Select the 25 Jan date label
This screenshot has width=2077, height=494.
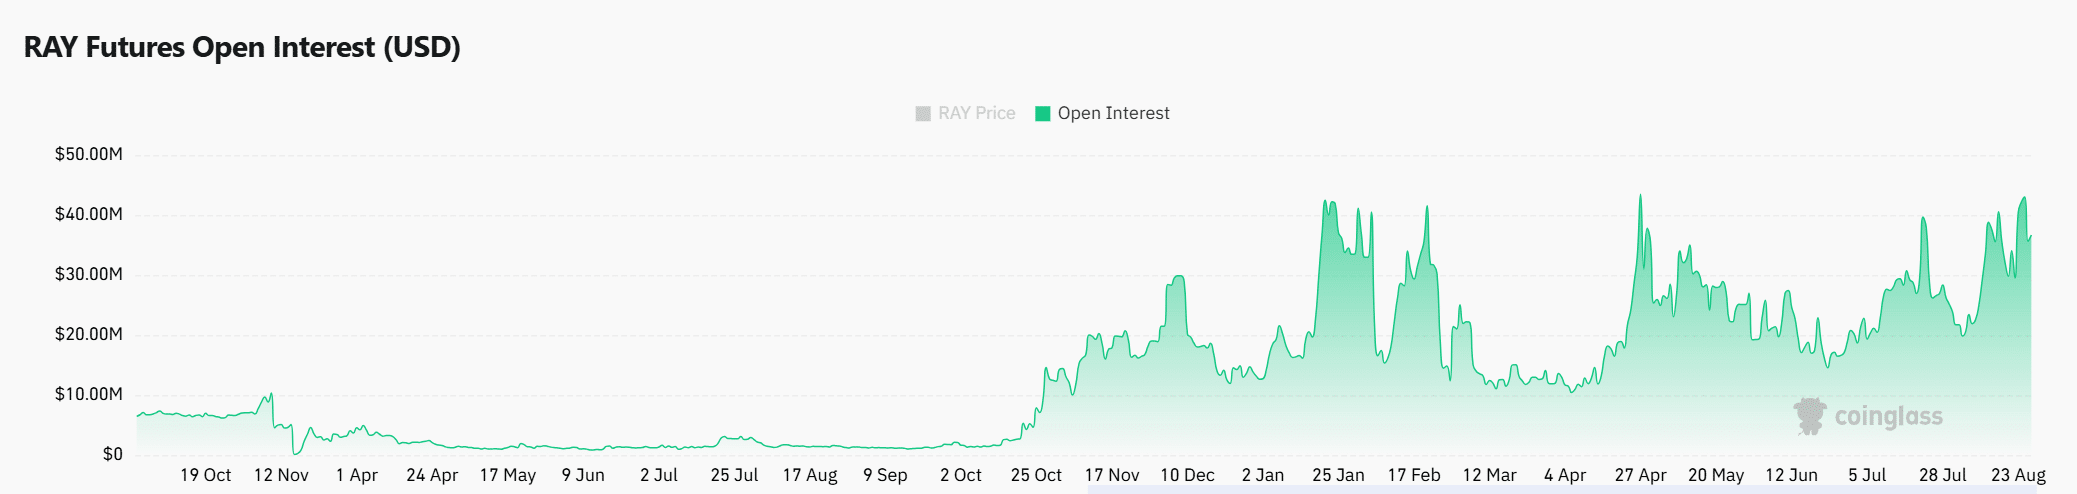pyautogui.click(x=1338, y=475)
